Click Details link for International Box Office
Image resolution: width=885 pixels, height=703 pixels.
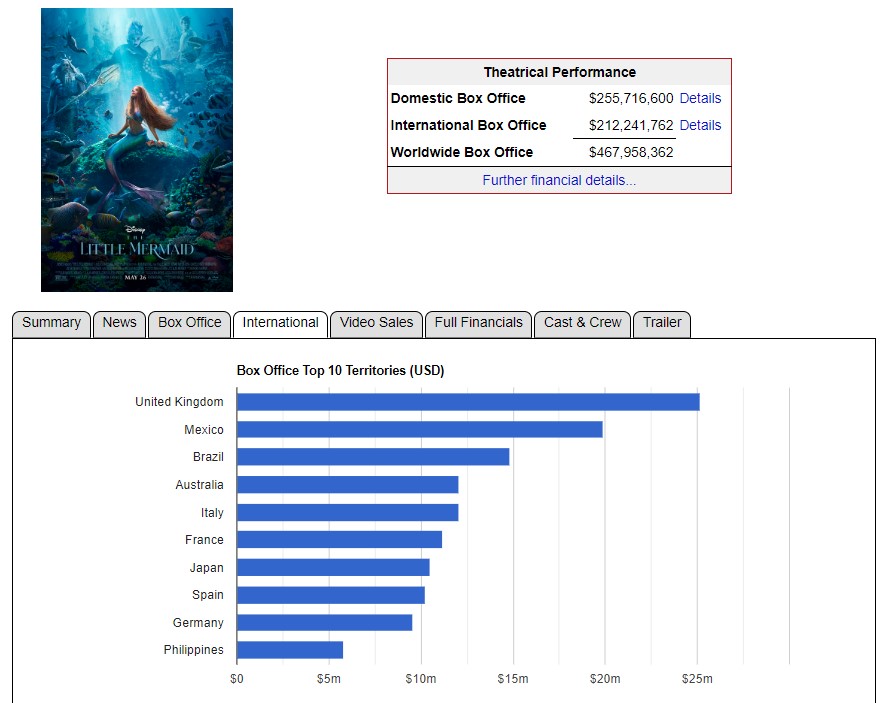[x=700, y=125]
